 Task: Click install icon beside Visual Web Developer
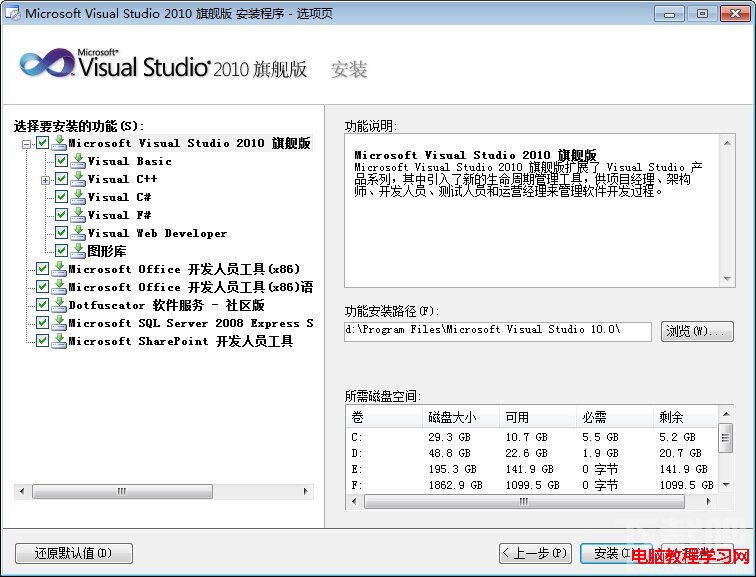(x=78, y=233)
